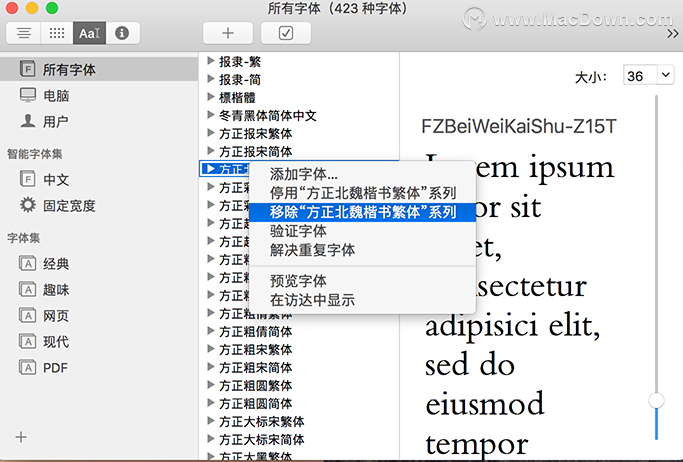The width and height of the screenshot is (683, 462).
Task: Click the preview size slider knob
Action: (x=656, y=401)
